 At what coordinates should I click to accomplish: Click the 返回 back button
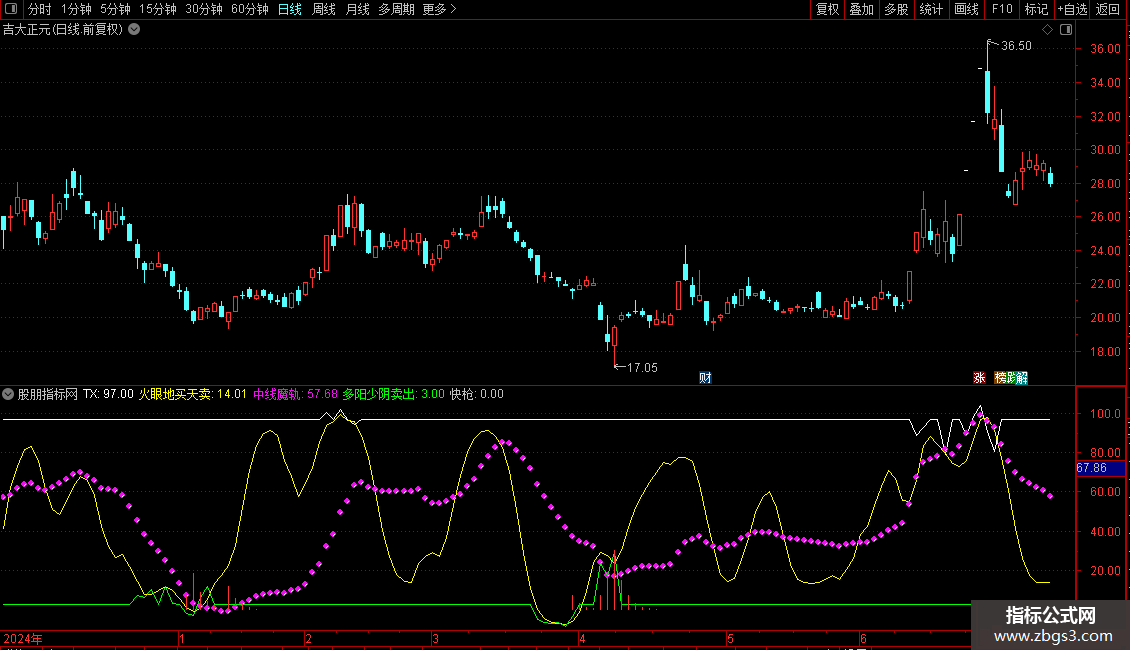(1108, 9)
